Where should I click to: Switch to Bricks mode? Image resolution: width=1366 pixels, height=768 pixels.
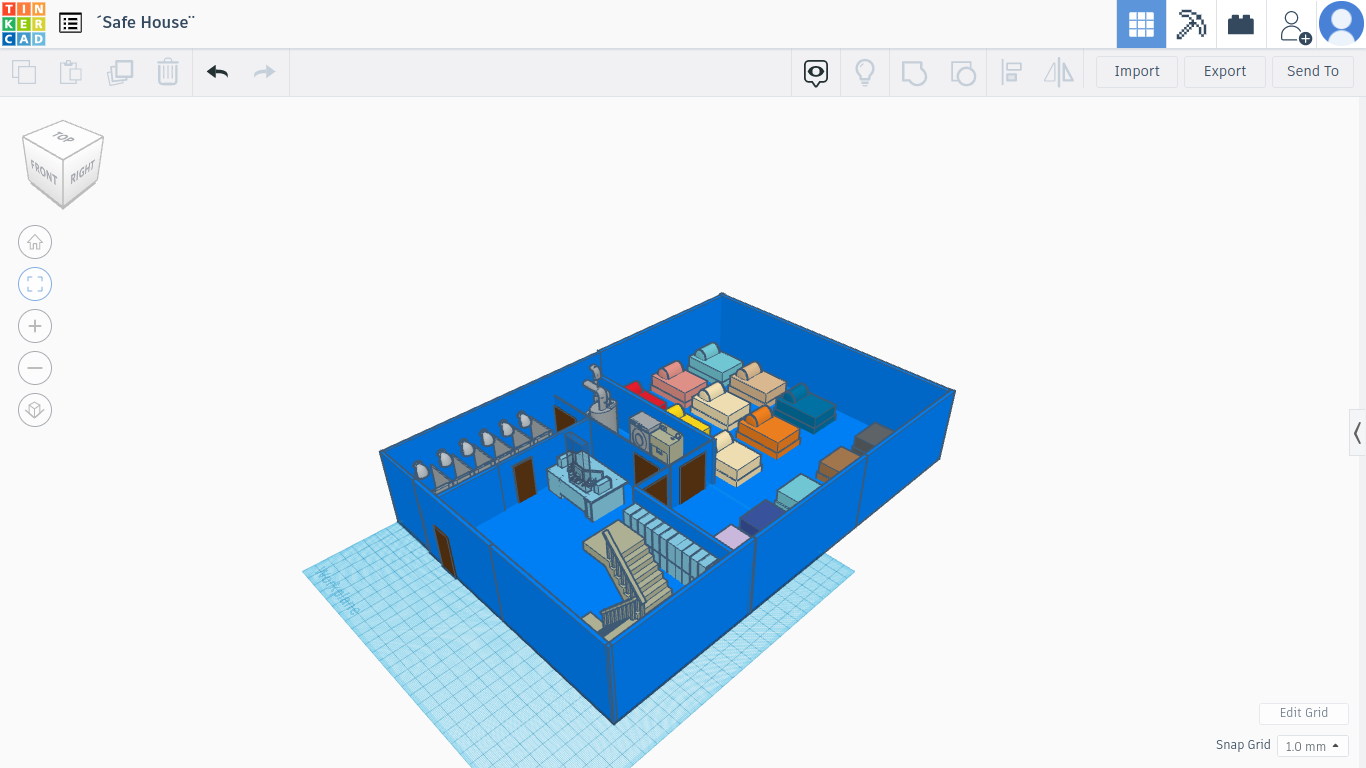coord(1241,24)
